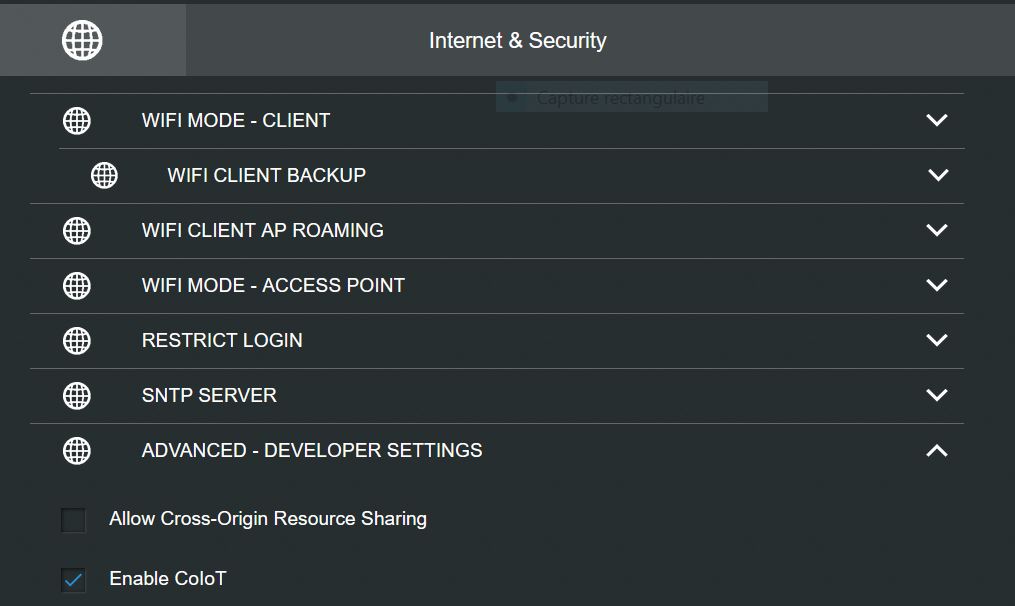Click the large globe icon in header
This screenshot has width=1015, height=606.
pyautogui.click(x=82, y=40)
